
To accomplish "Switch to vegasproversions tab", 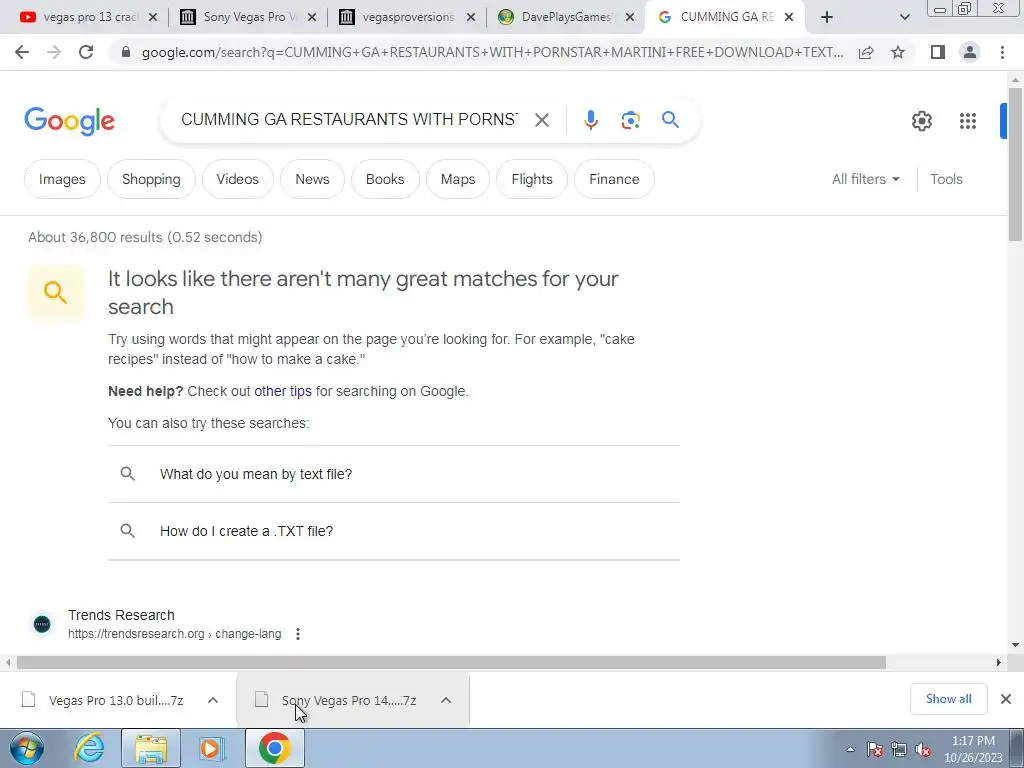I will pos(408,17).
